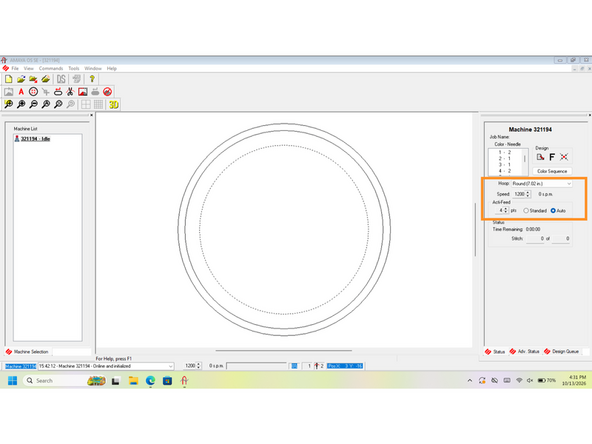Switch to the Status tab
This screenshot has width=592, height=444.
[x=495, y=352]
